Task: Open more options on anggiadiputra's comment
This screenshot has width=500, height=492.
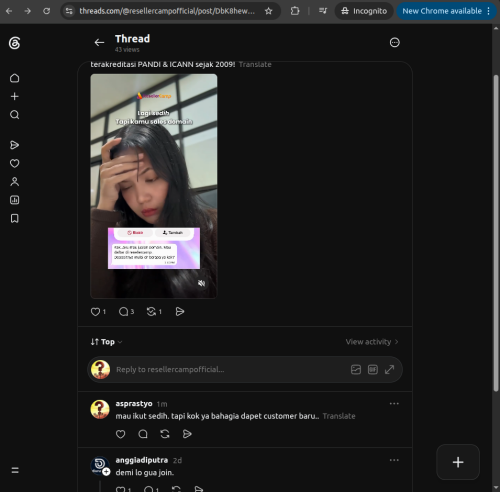Action: (x=394, y=460)
